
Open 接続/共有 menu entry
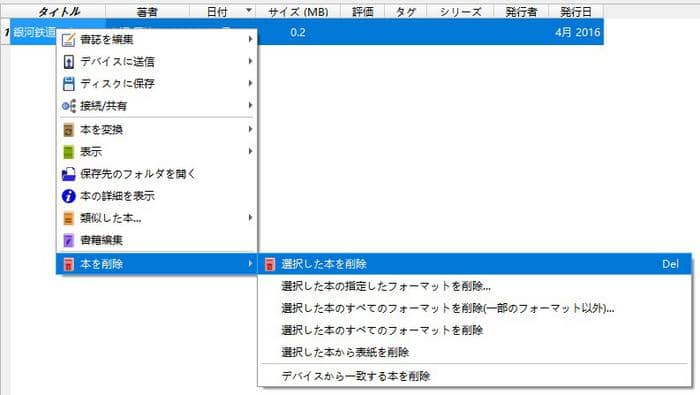click(x=157, y=106)
